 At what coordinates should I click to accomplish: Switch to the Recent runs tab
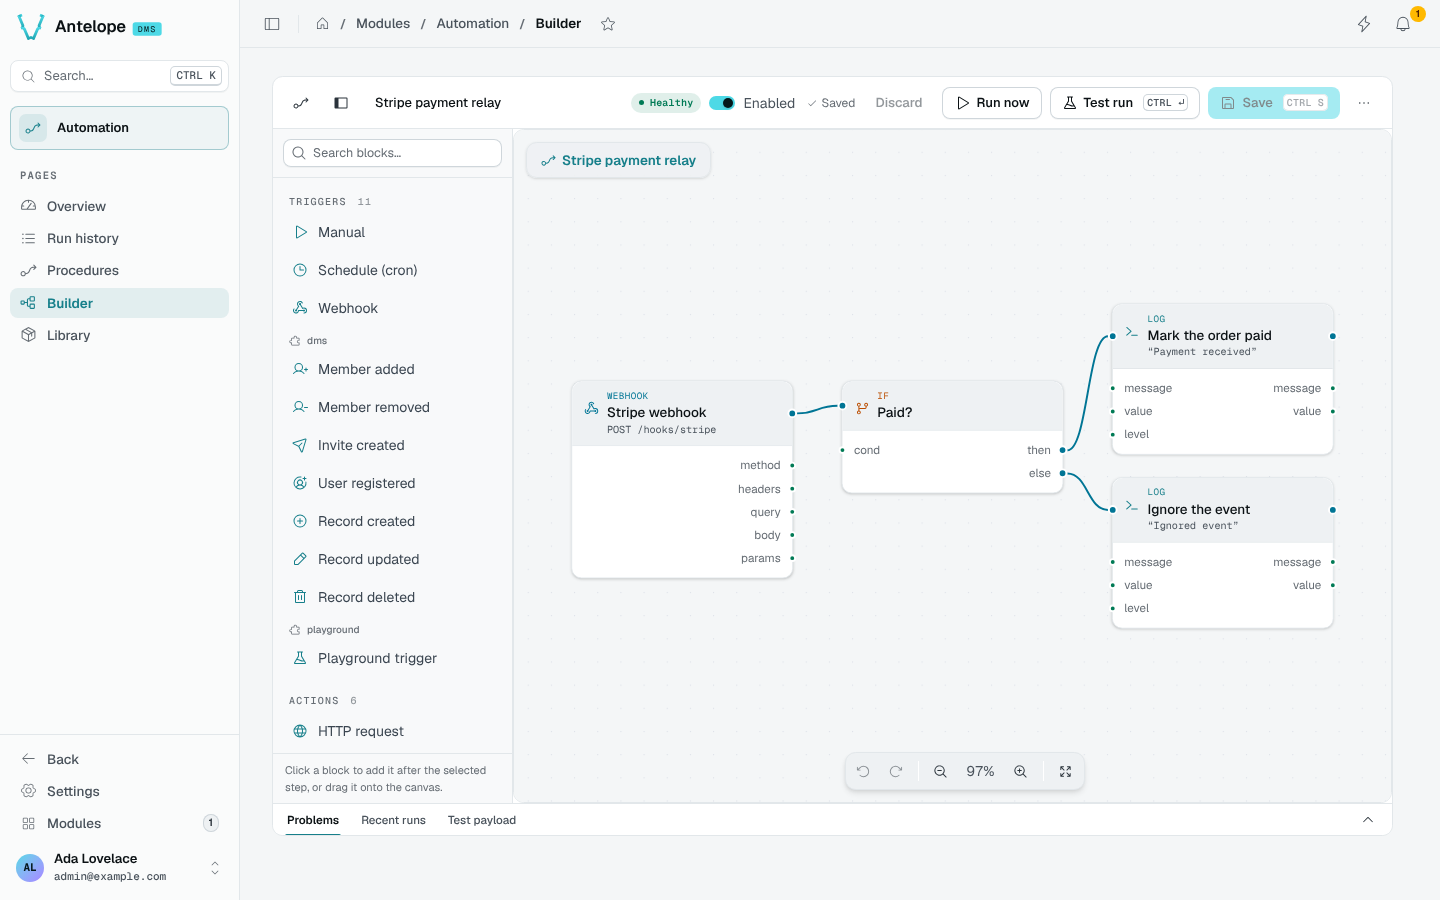(x=393, y=820)
